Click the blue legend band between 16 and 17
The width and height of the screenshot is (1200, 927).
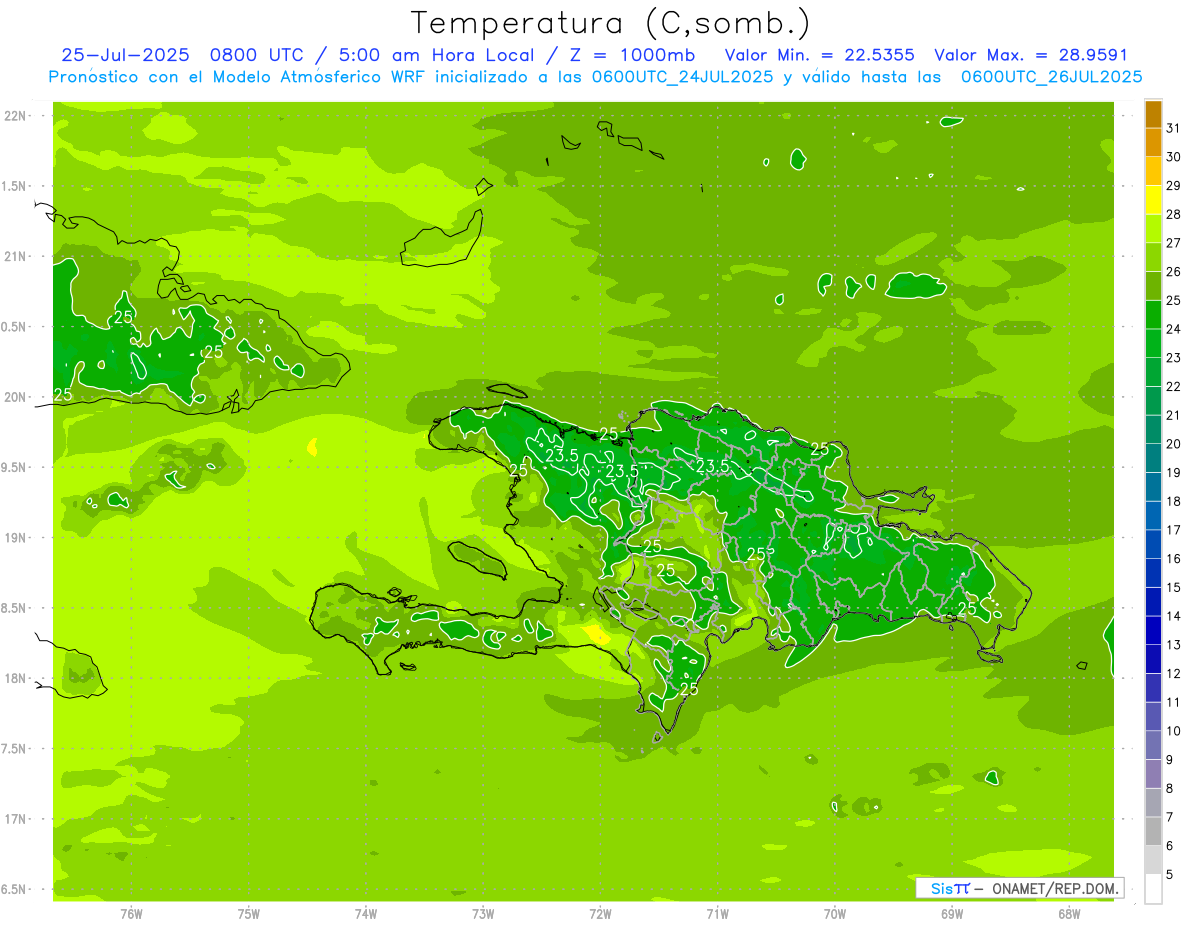click(x=1153, y=544)
